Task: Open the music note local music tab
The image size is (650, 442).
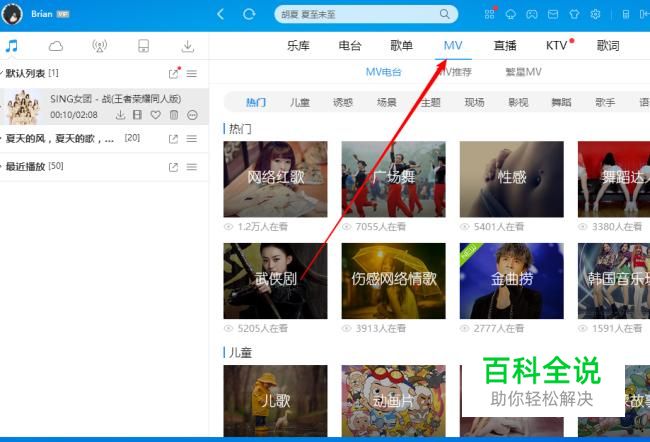Action: (11, 46)
